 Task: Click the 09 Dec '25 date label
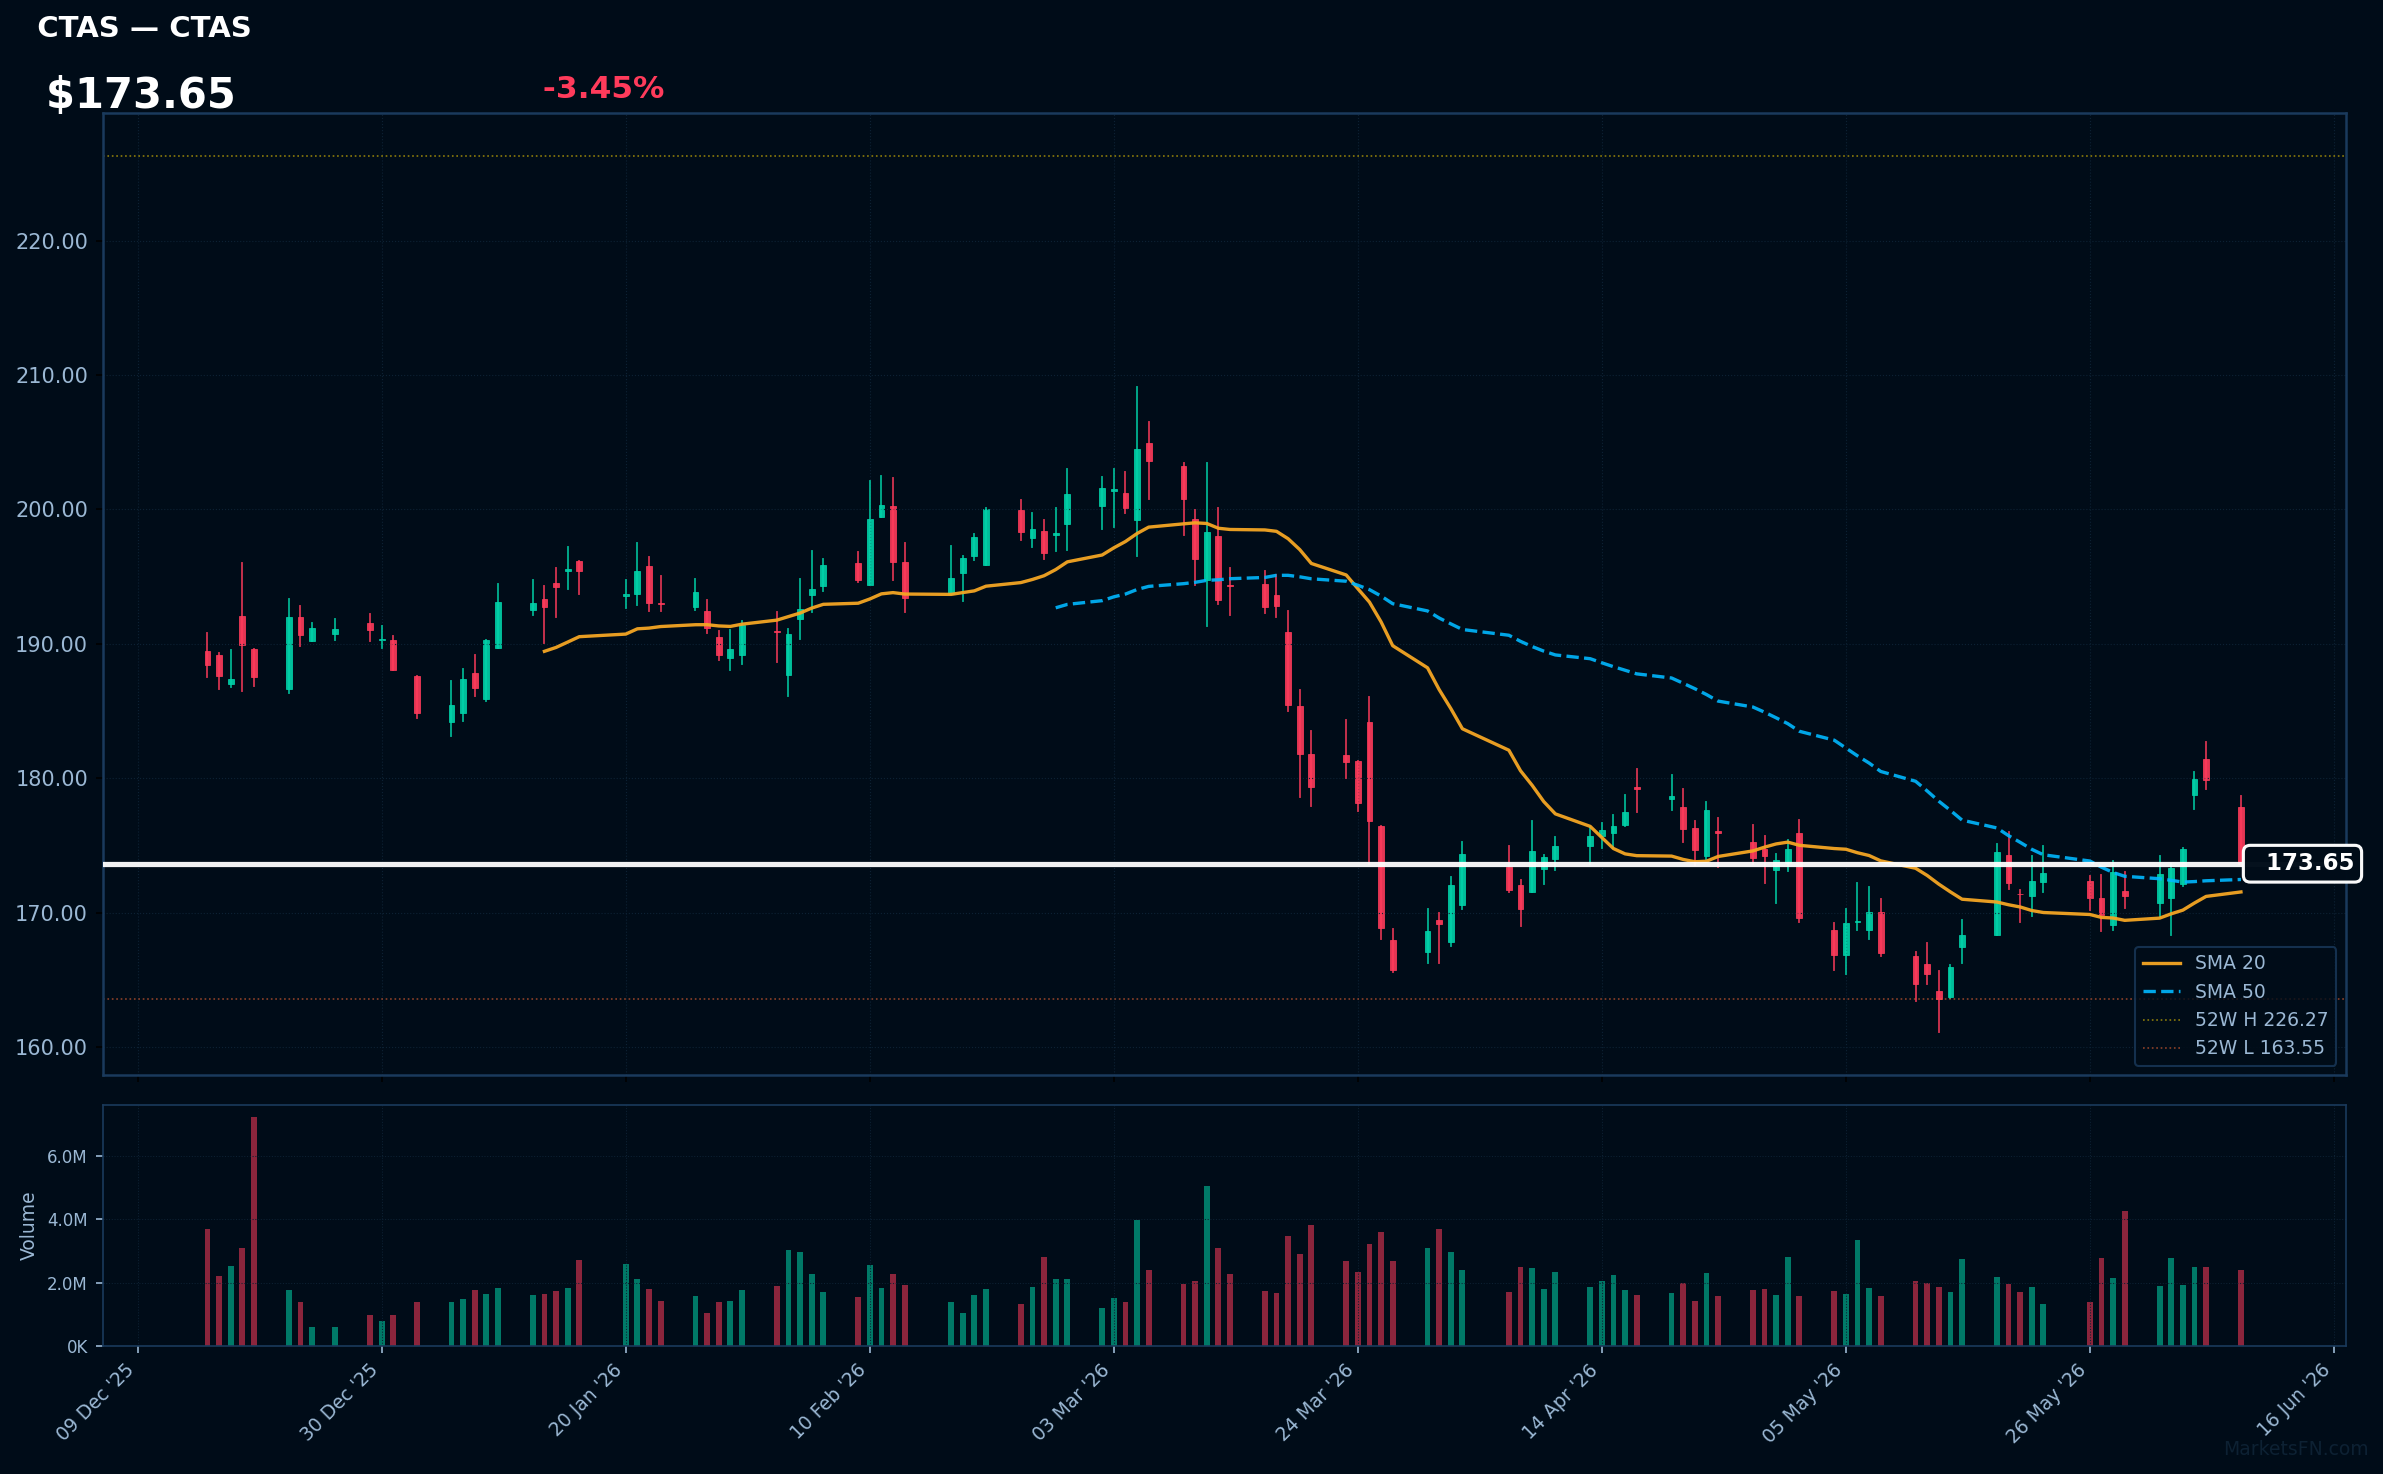click(95, 1401)
